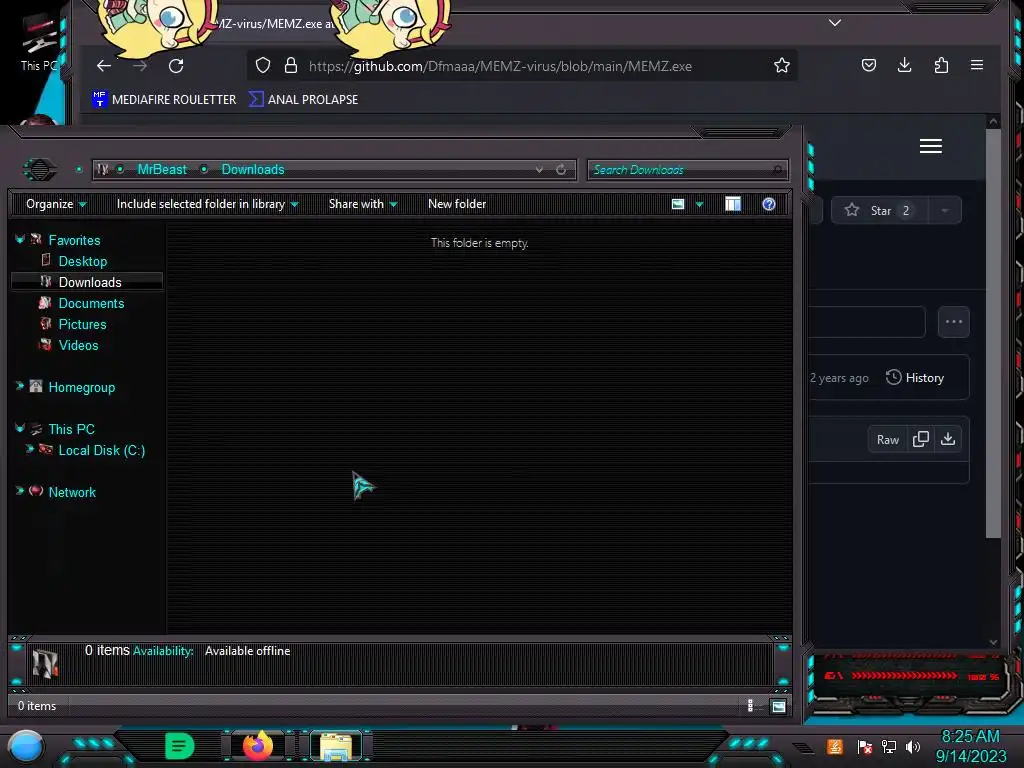This screenshot has width=1024, height=768.
Task: Bookmark this page with the star icon
Action: (x=782, y=65)
